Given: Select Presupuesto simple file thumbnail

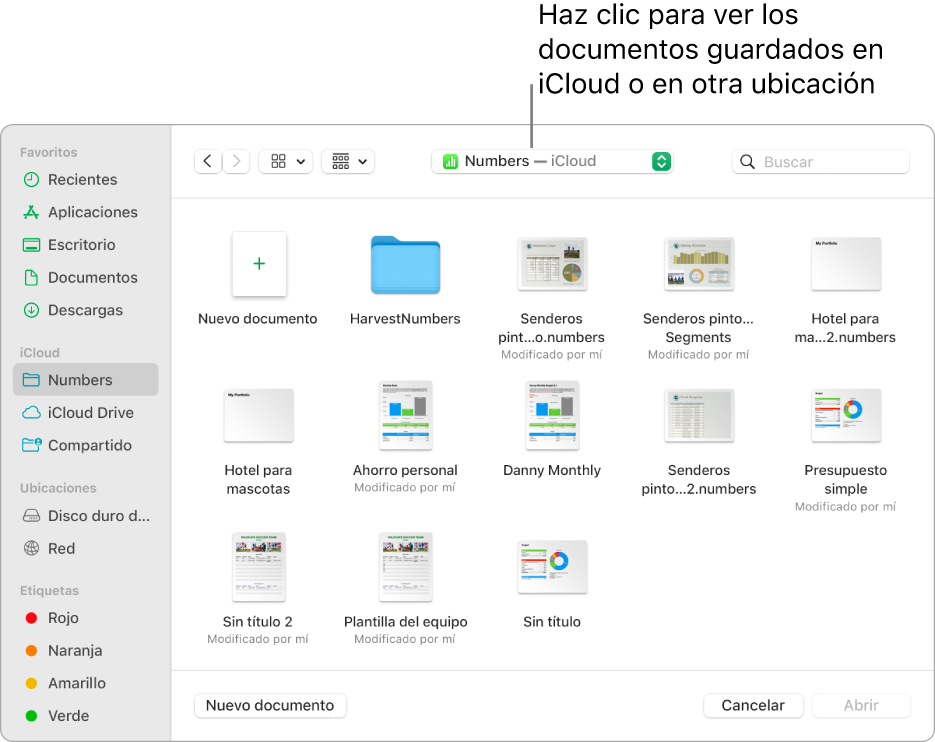Looking at the screenshot, I should (846, 415).
